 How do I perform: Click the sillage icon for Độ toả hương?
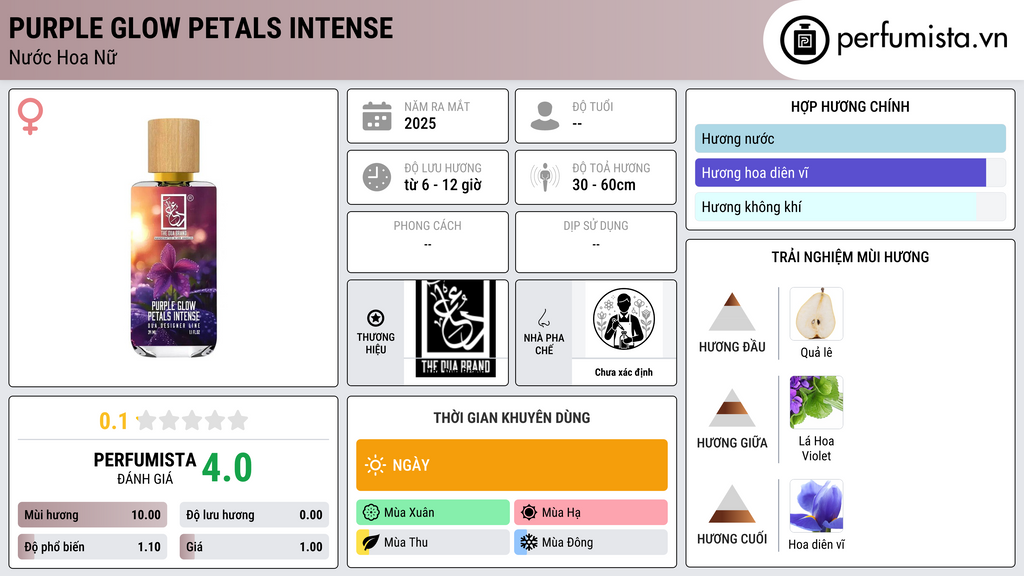(545, 177)
